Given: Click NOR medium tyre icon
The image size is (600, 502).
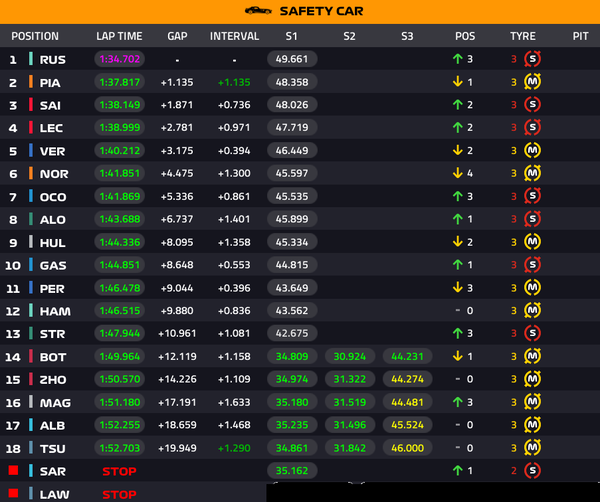Looking at the screenshot, I should tap(532, 173).
